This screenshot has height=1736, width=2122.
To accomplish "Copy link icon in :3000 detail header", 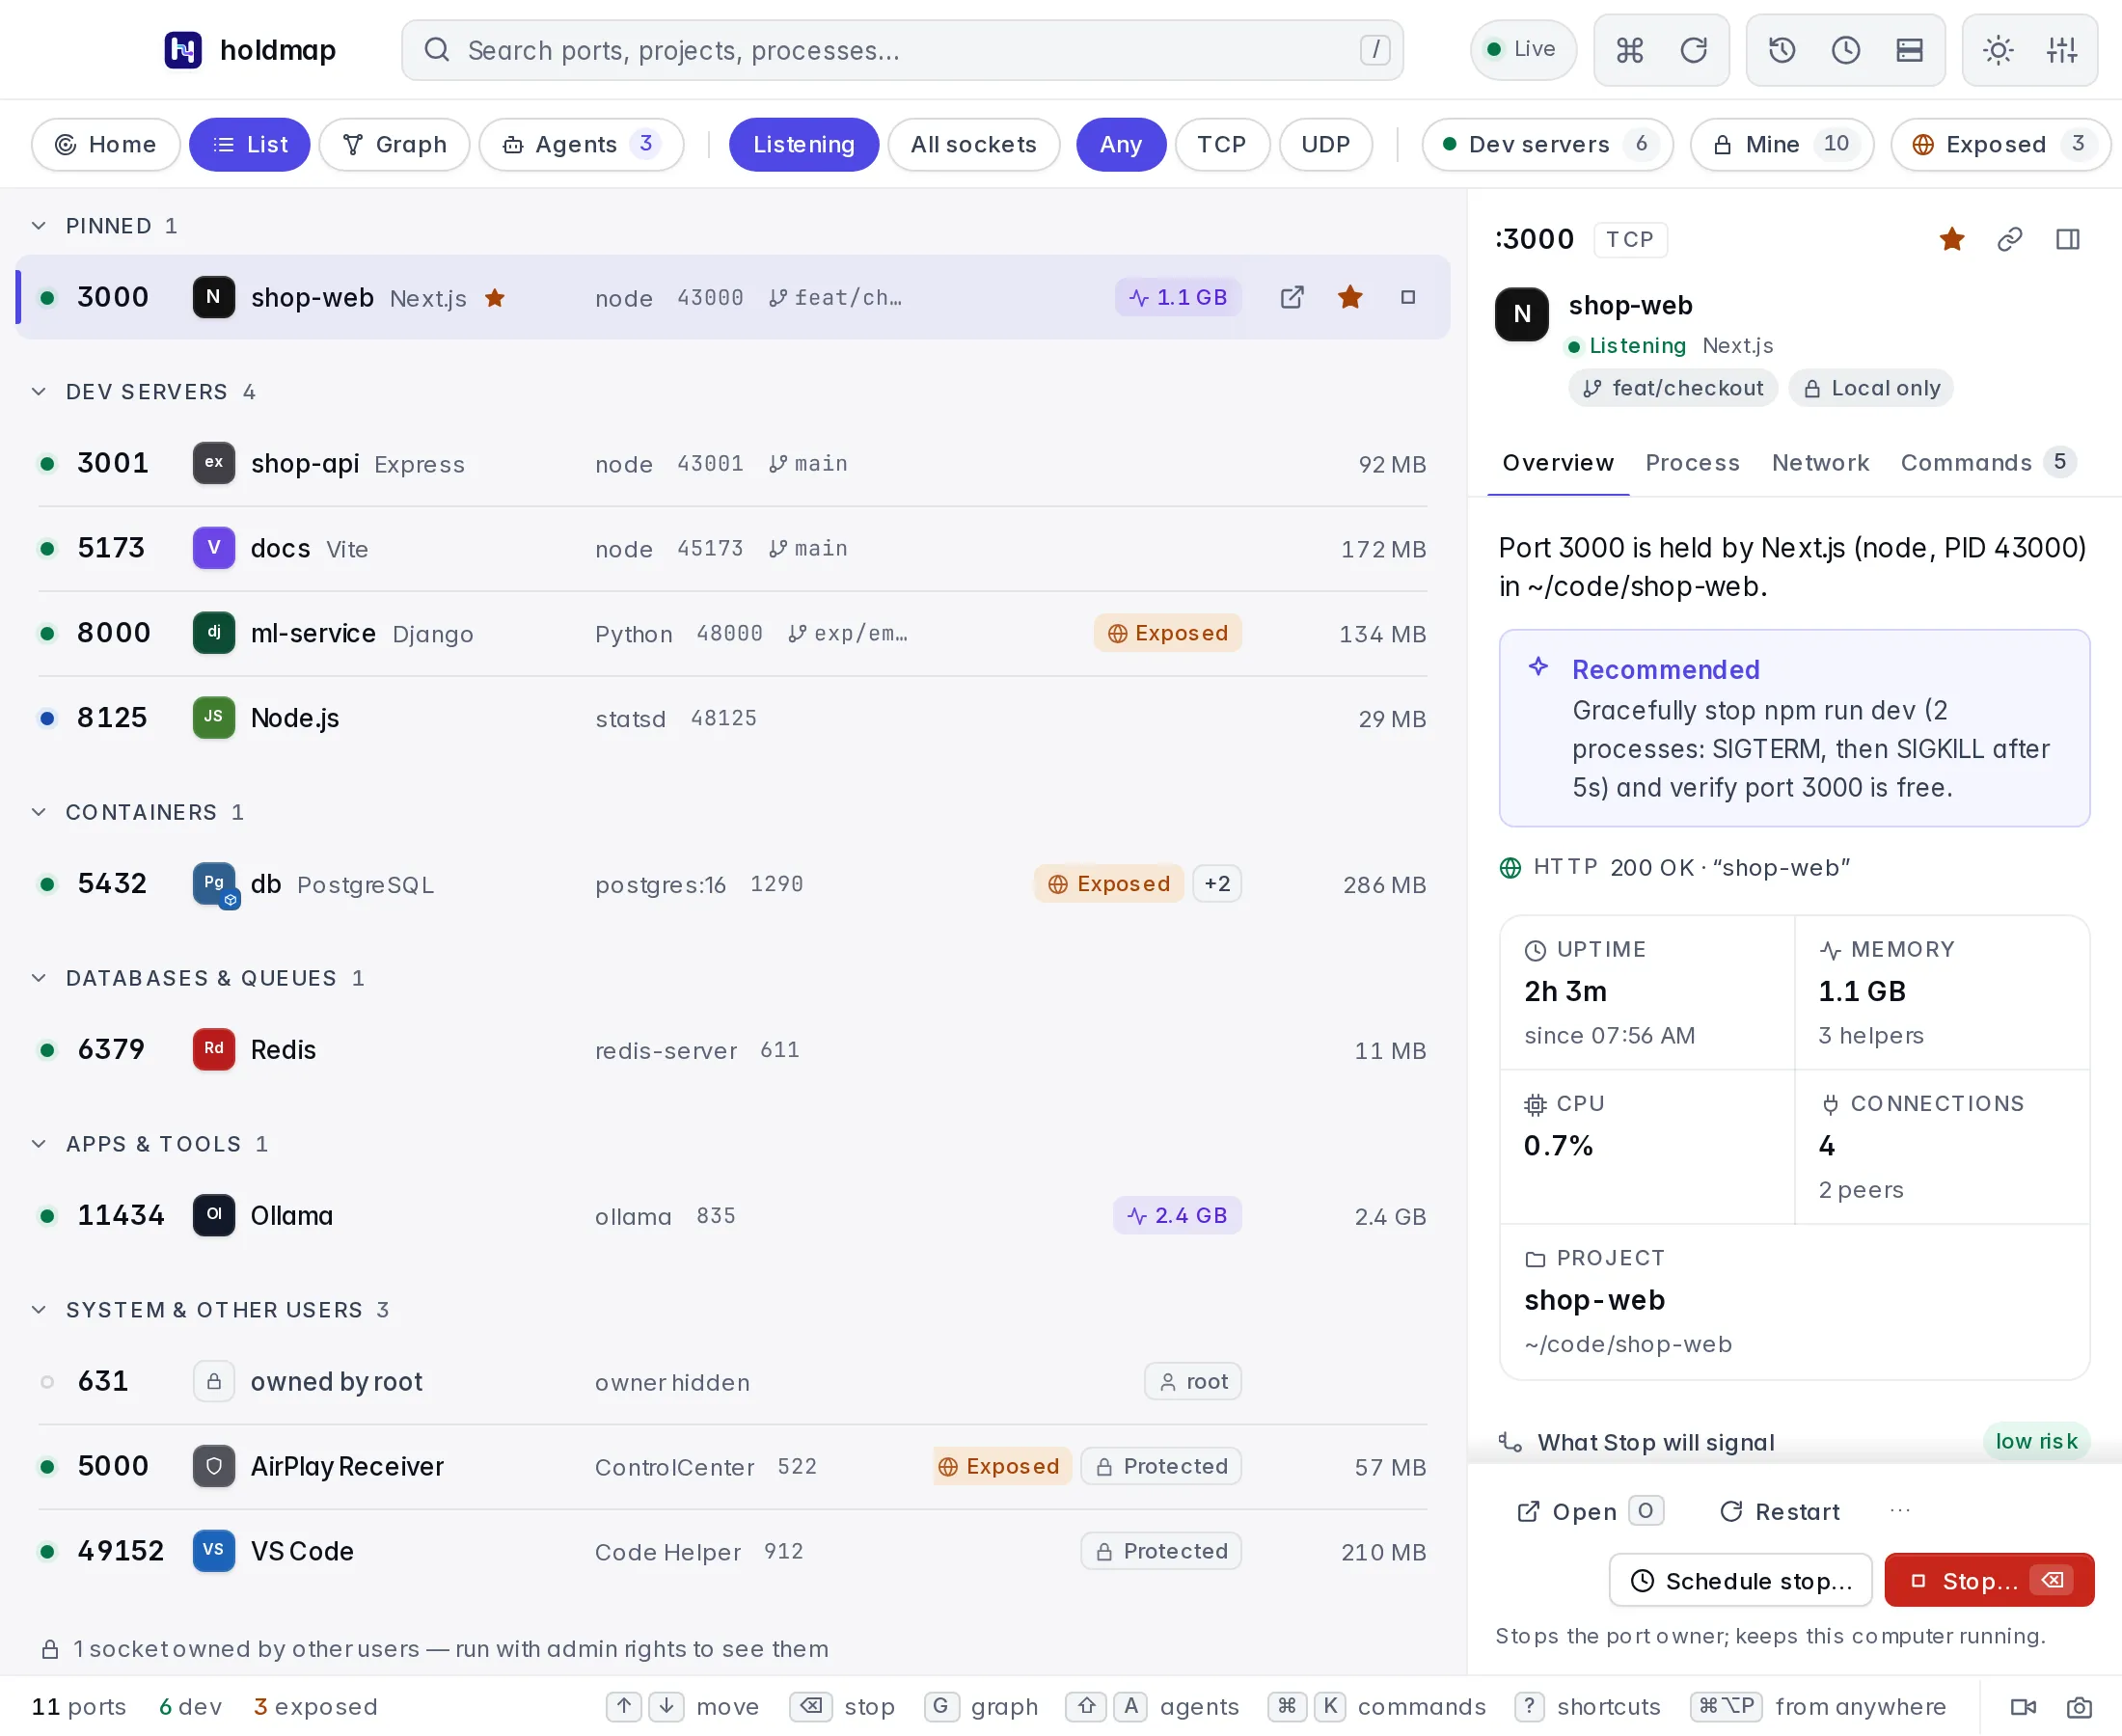I will [x=2010, y=239].
